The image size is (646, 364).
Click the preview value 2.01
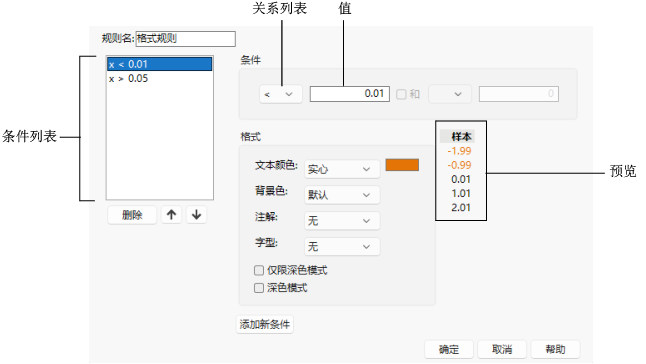(x=461, y=208)
